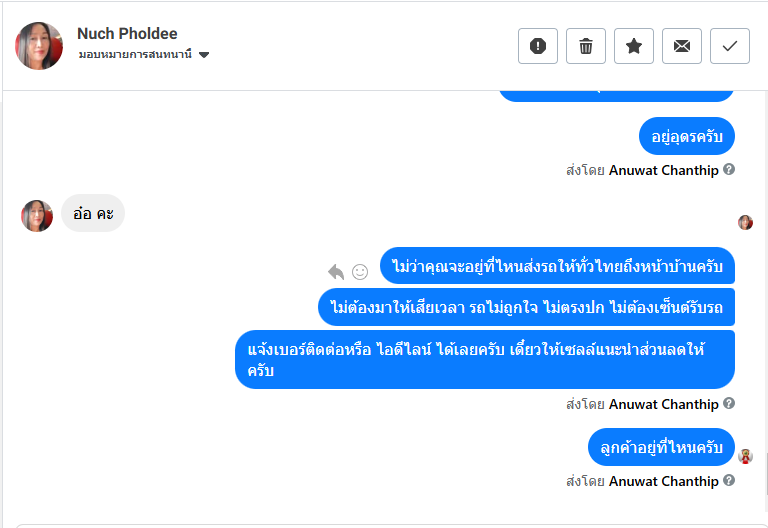Viewport: 768px width, 528px height.
Task: Click customer avatar beside 'อ่อ คะ' message
Action: tap(37, 216)
